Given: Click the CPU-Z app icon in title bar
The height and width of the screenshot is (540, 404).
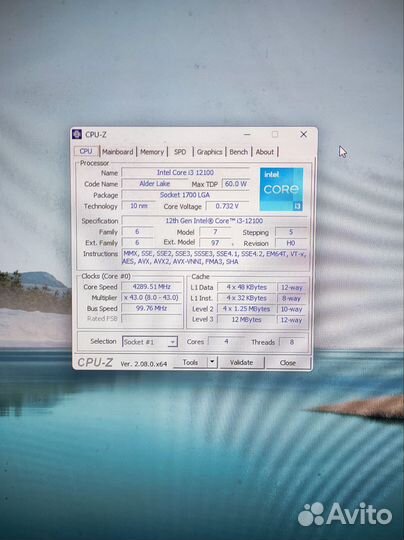Looking at the screenshot, I should click(x=76, y=134).
